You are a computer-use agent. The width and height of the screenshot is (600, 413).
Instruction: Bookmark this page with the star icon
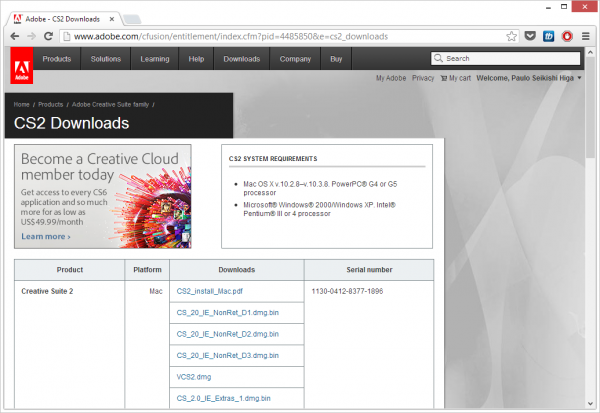click(511, 36)
